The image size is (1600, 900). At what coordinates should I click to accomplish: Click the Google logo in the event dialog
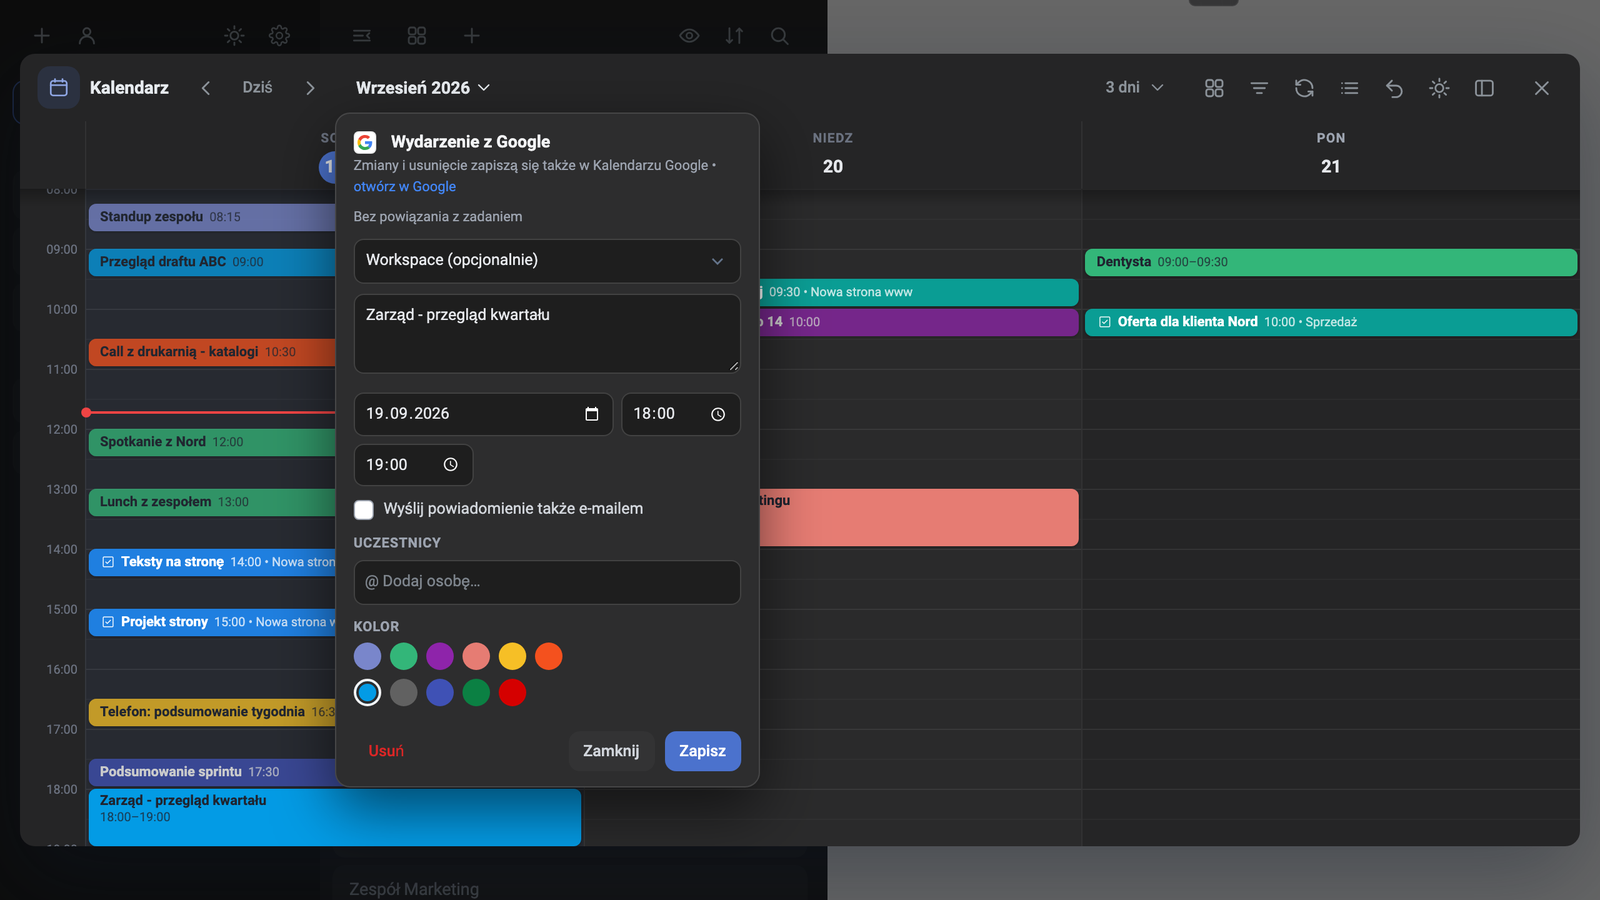tap(365, 142)
